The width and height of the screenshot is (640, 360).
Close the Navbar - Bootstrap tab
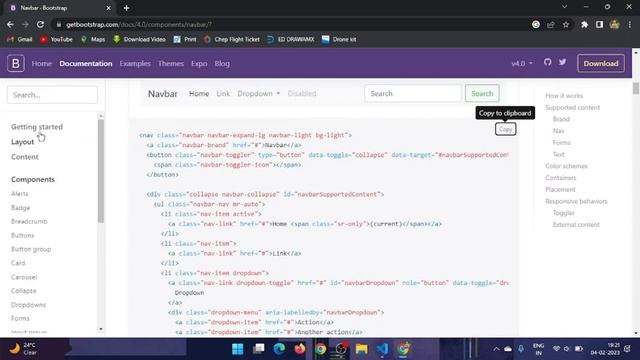[108, 8]
